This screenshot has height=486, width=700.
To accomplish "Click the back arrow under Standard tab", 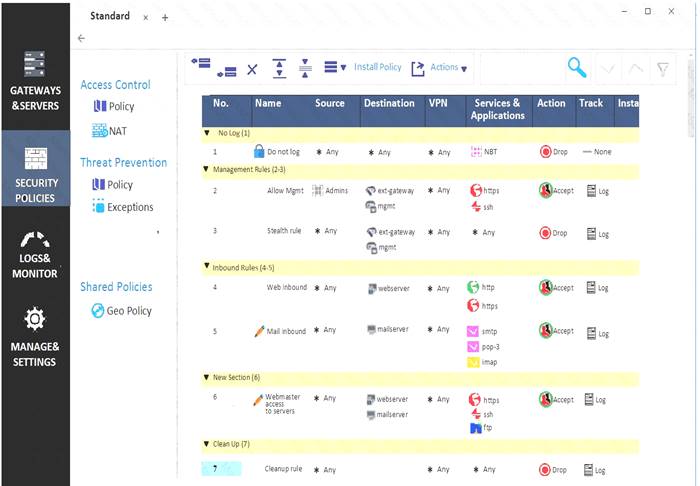I will point(81,38).
